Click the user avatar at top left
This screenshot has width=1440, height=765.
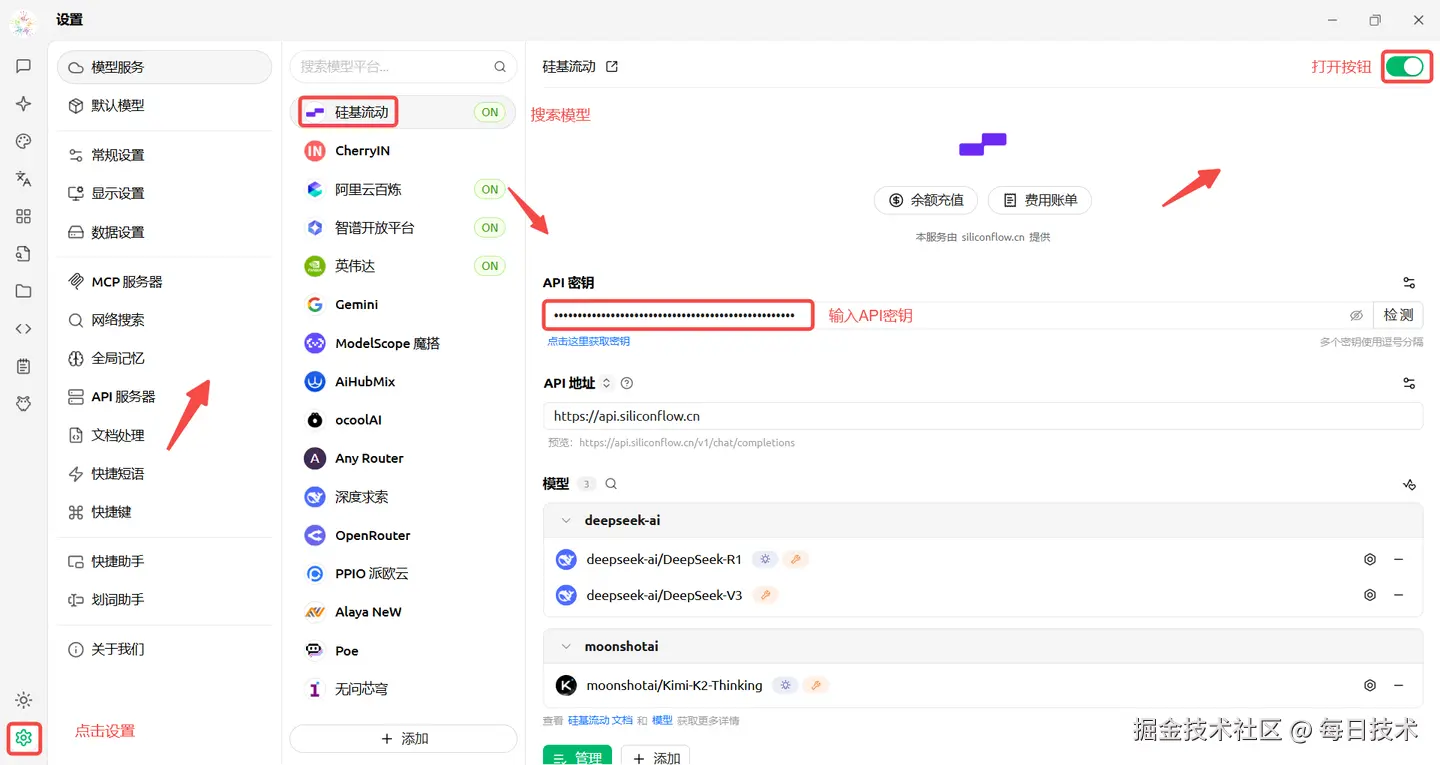(23, 23)
